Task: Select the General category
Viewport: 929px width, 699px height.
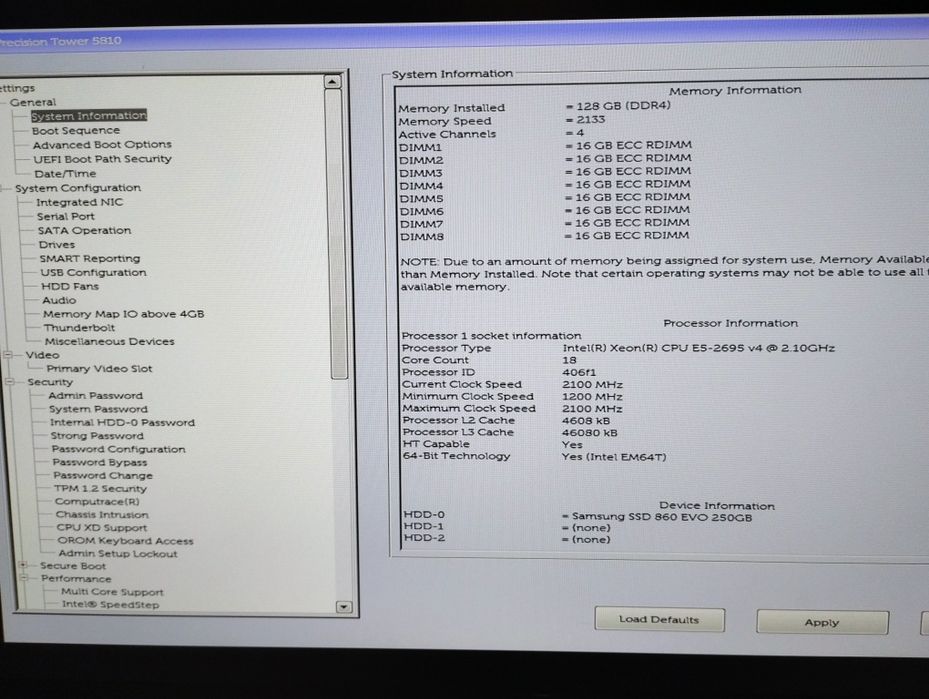Action: pyautogui.click(x=33, y=102)
